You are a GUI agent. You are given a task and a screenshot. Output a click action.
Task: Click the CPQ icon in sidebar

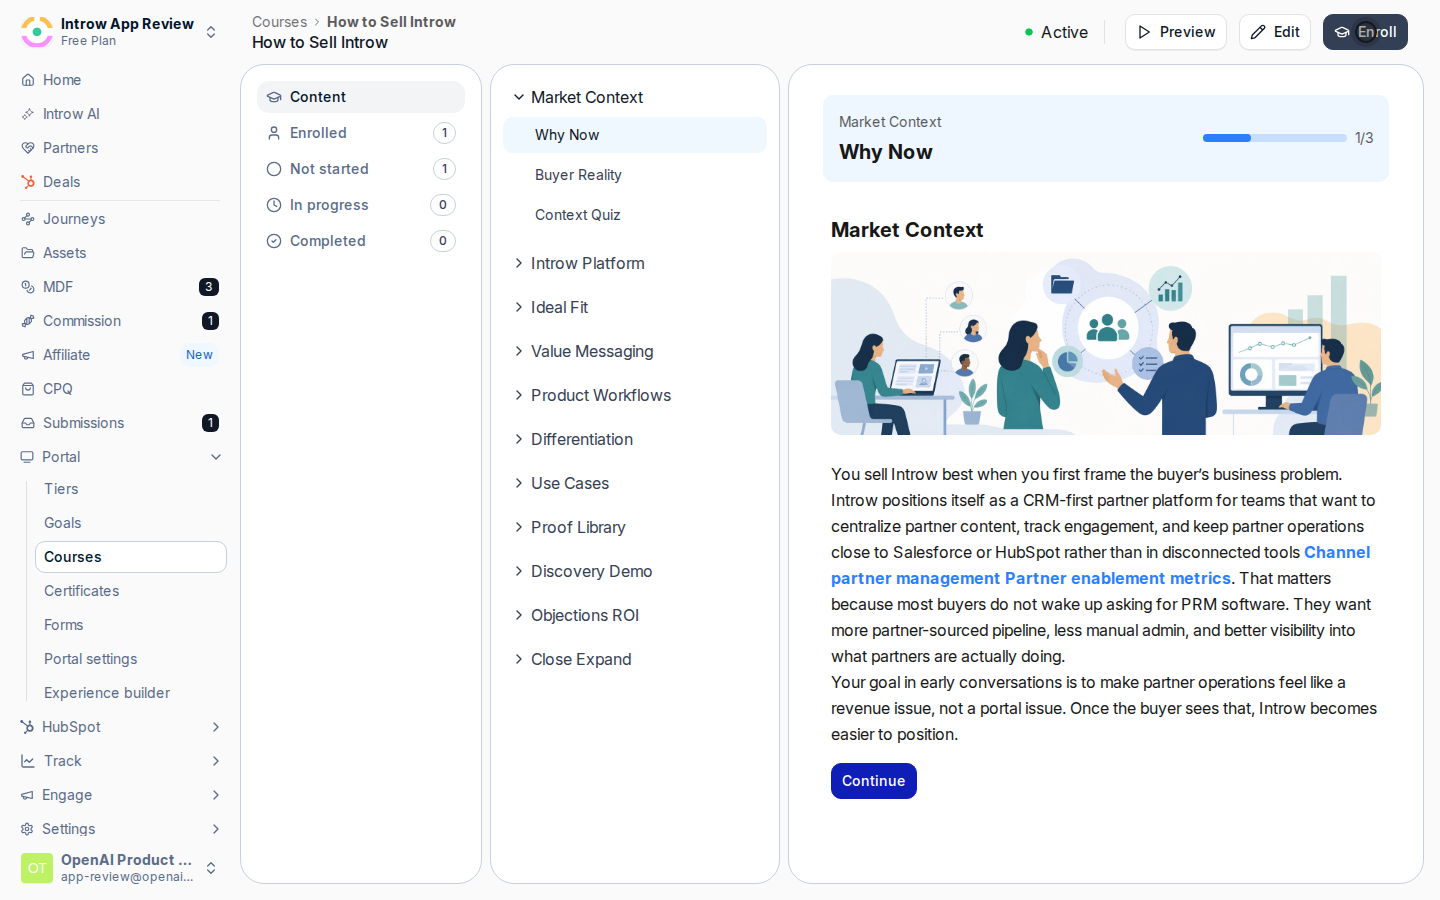tap(28, 389)
